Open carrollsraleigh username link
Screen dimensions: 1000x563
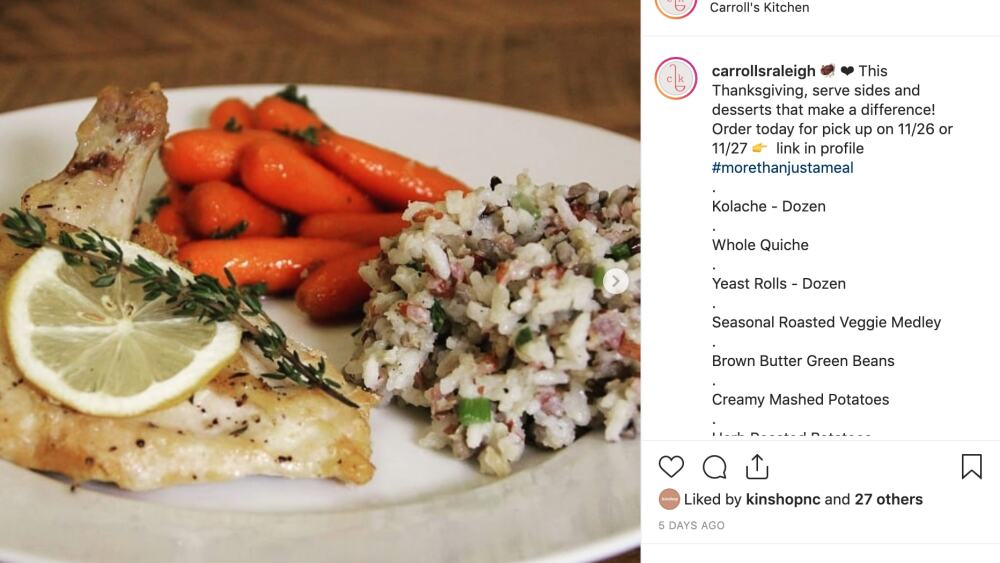pyautogui.click(x=763, y=71)
